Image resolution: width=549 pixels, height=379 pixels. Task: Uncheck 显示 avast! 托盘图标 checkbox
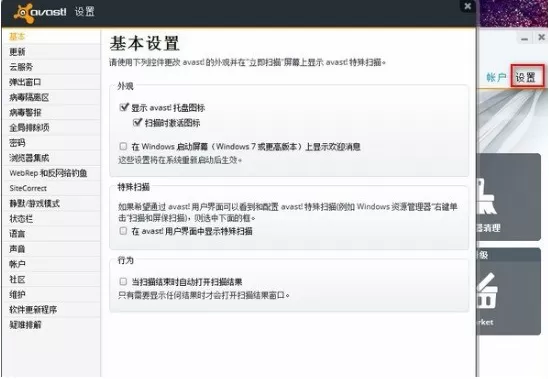coord(124,107)
